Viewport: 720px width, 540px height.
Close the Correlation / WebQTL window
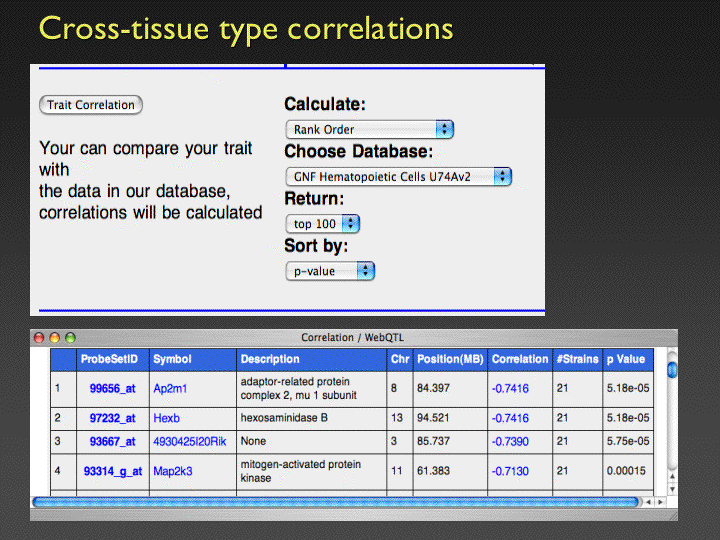click(40, 338)
